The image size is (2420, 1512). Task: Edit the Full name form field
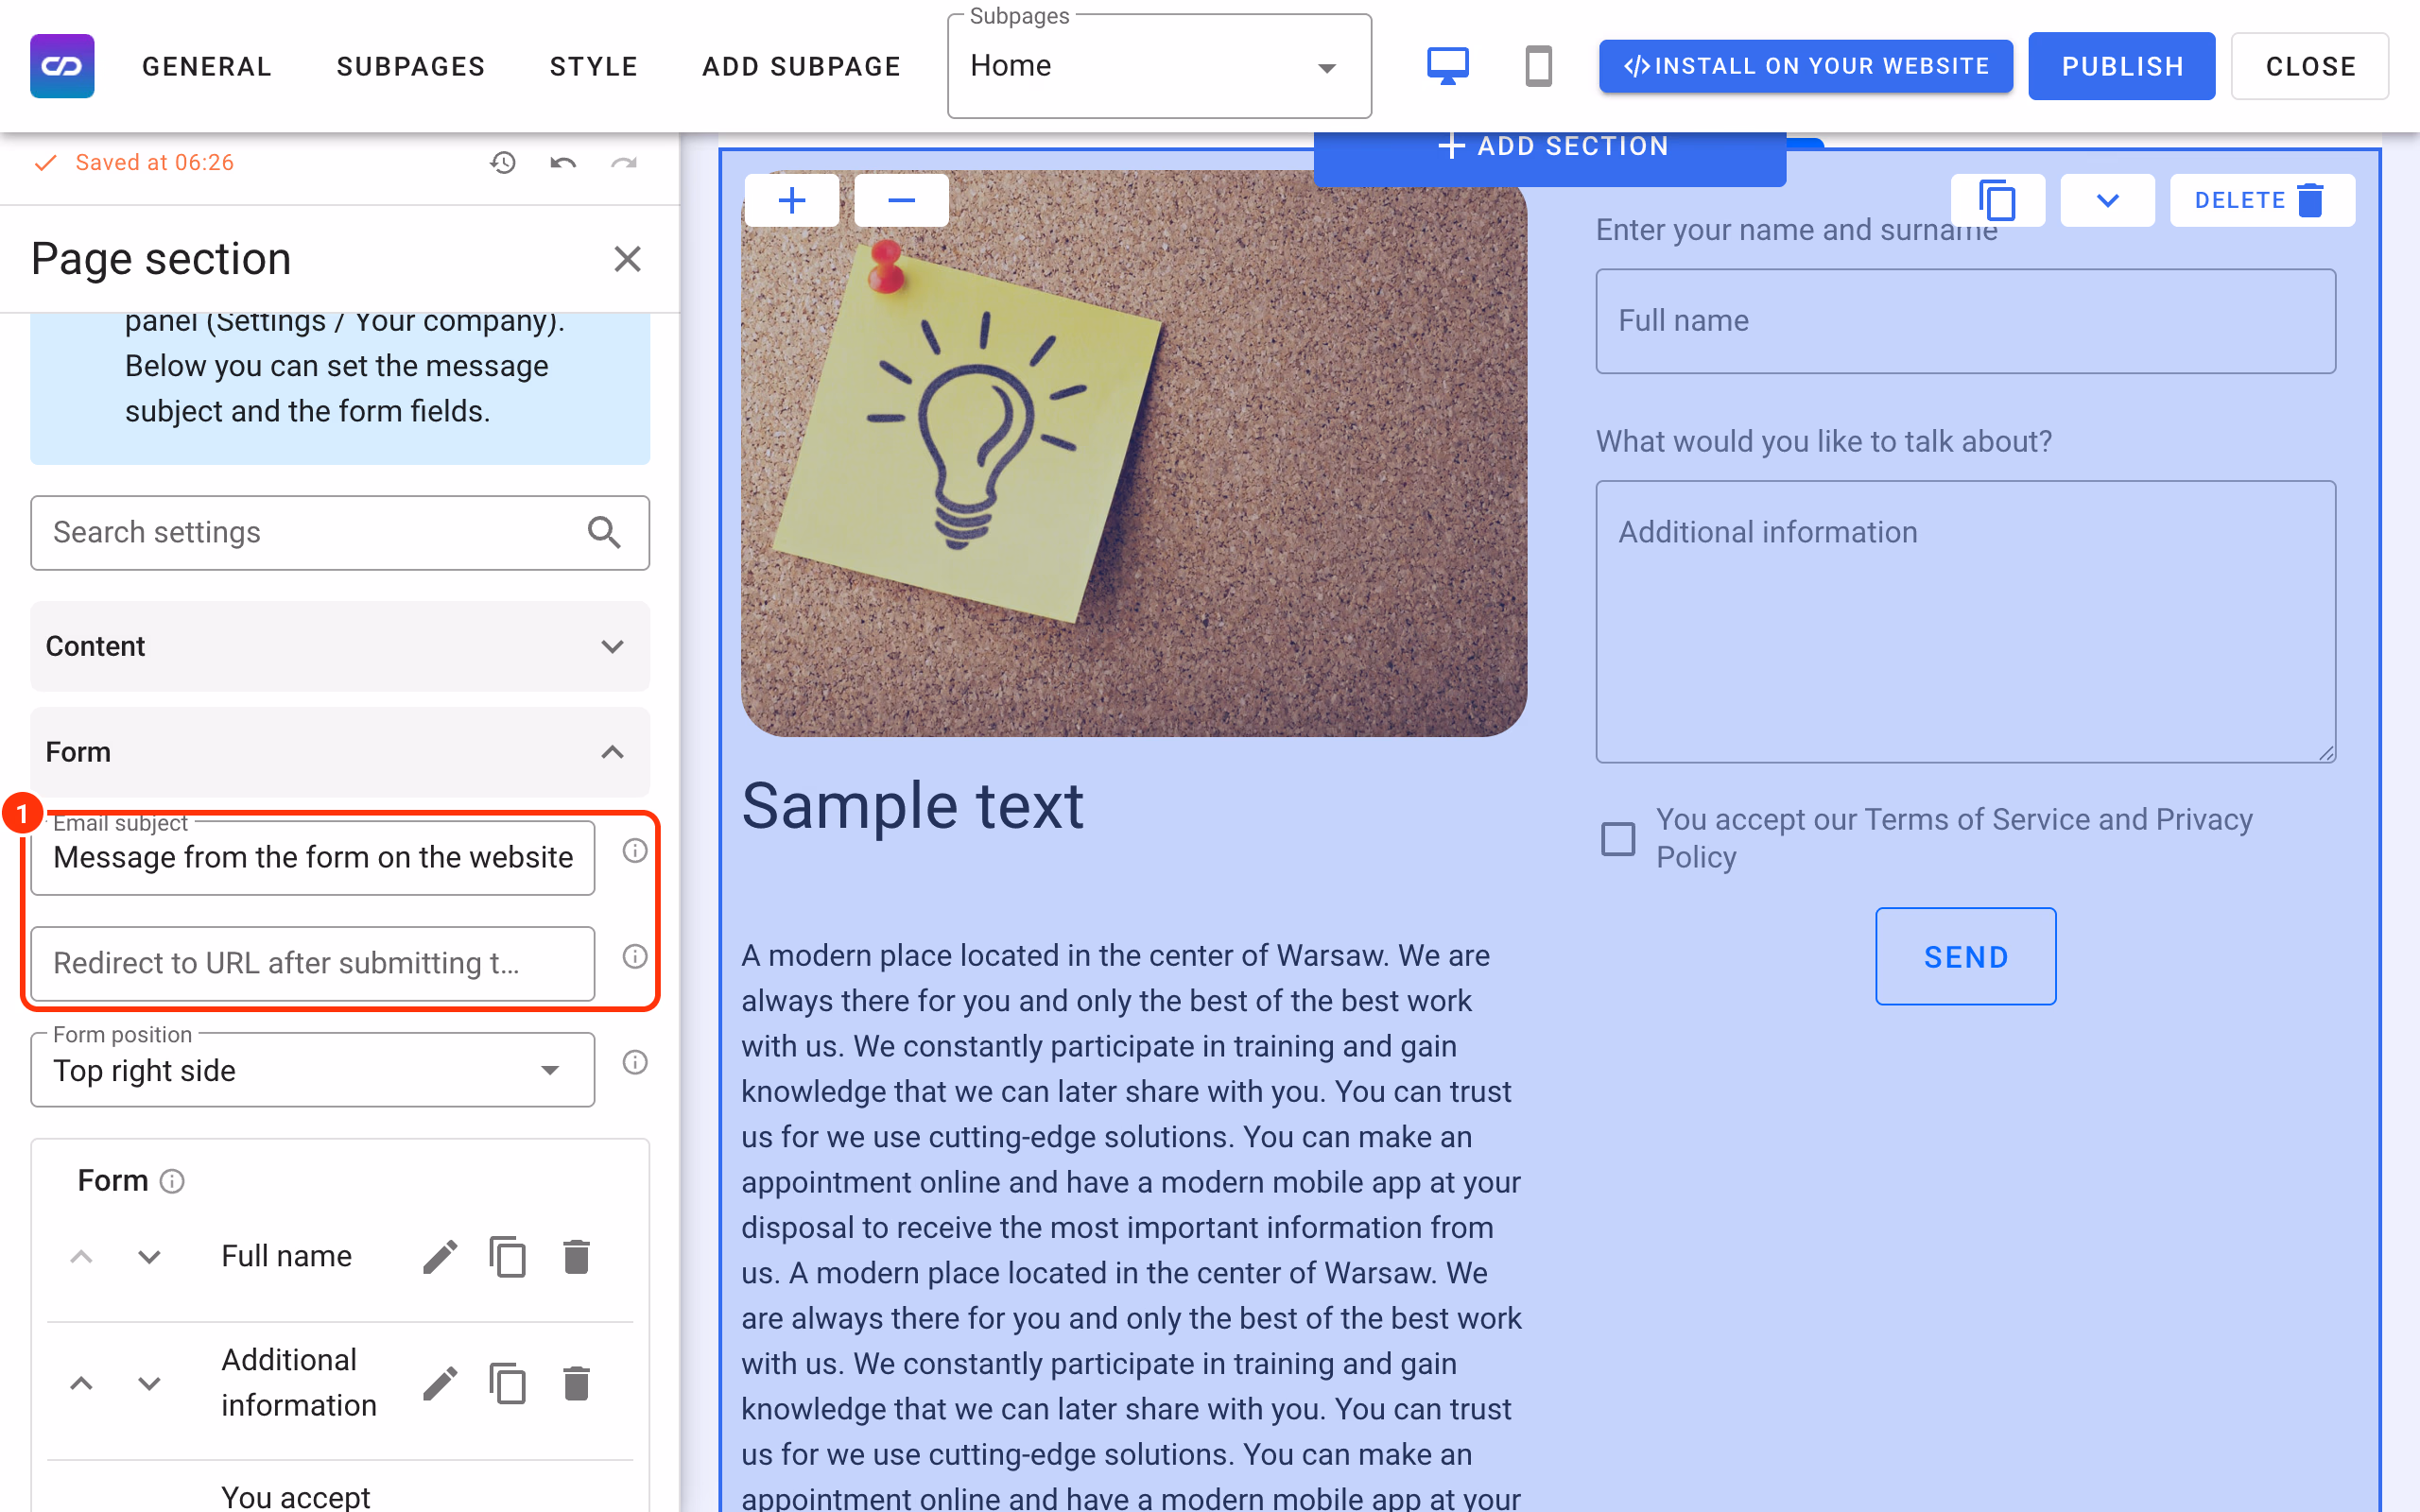coord(440,1257)
